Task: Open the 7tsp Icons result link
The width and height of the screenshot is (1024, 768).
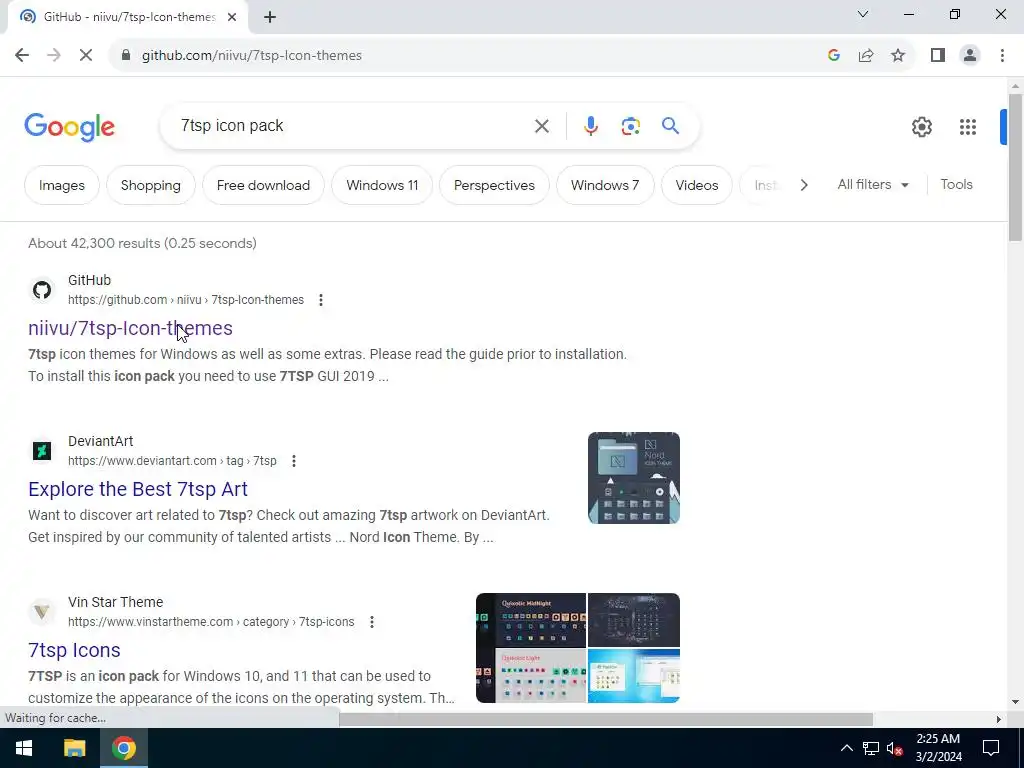Action: pyautogui.click(x=74, y=650)
